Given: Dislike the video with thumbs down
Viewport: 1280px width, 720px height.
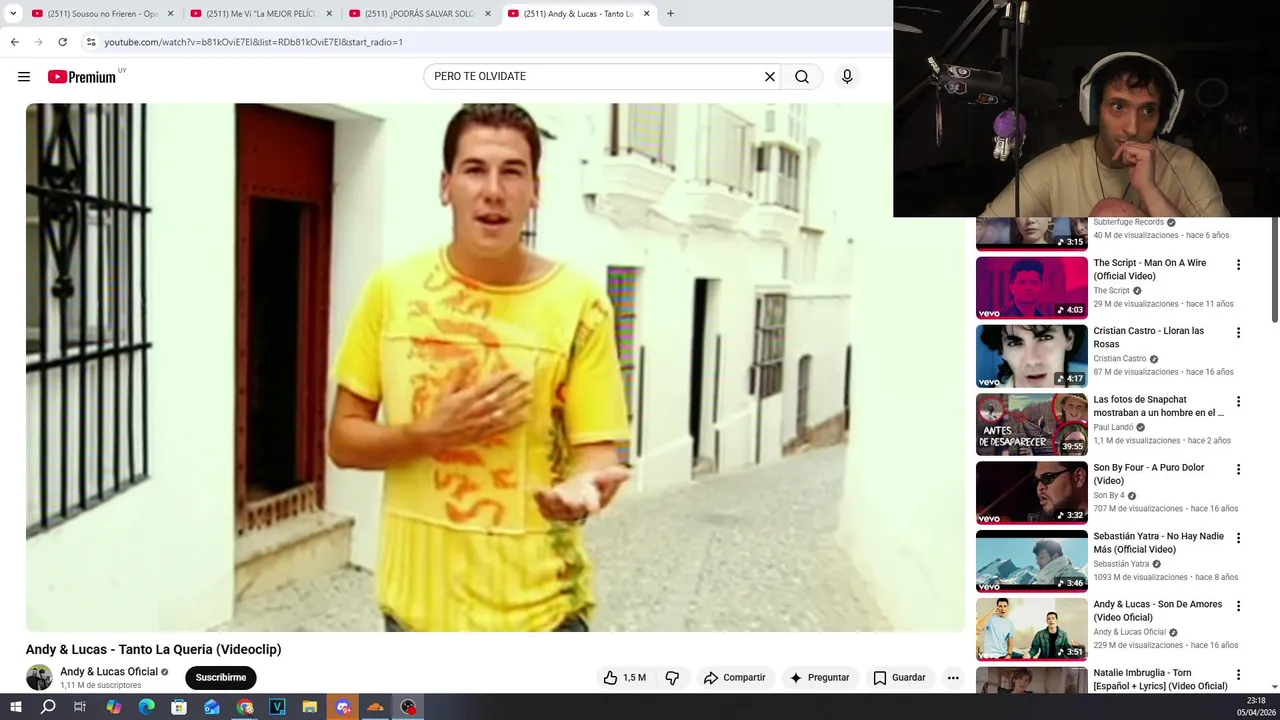Looking at the screenshot, I should [x=672, y=678].
